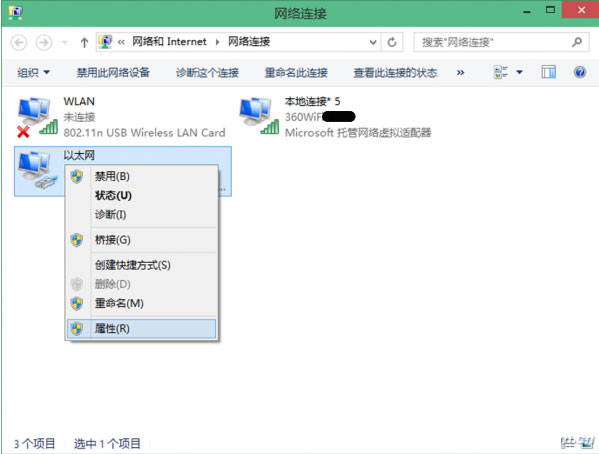Click the shield icon beside 禁用(B)
599x454 pixels.
[77, 177]
